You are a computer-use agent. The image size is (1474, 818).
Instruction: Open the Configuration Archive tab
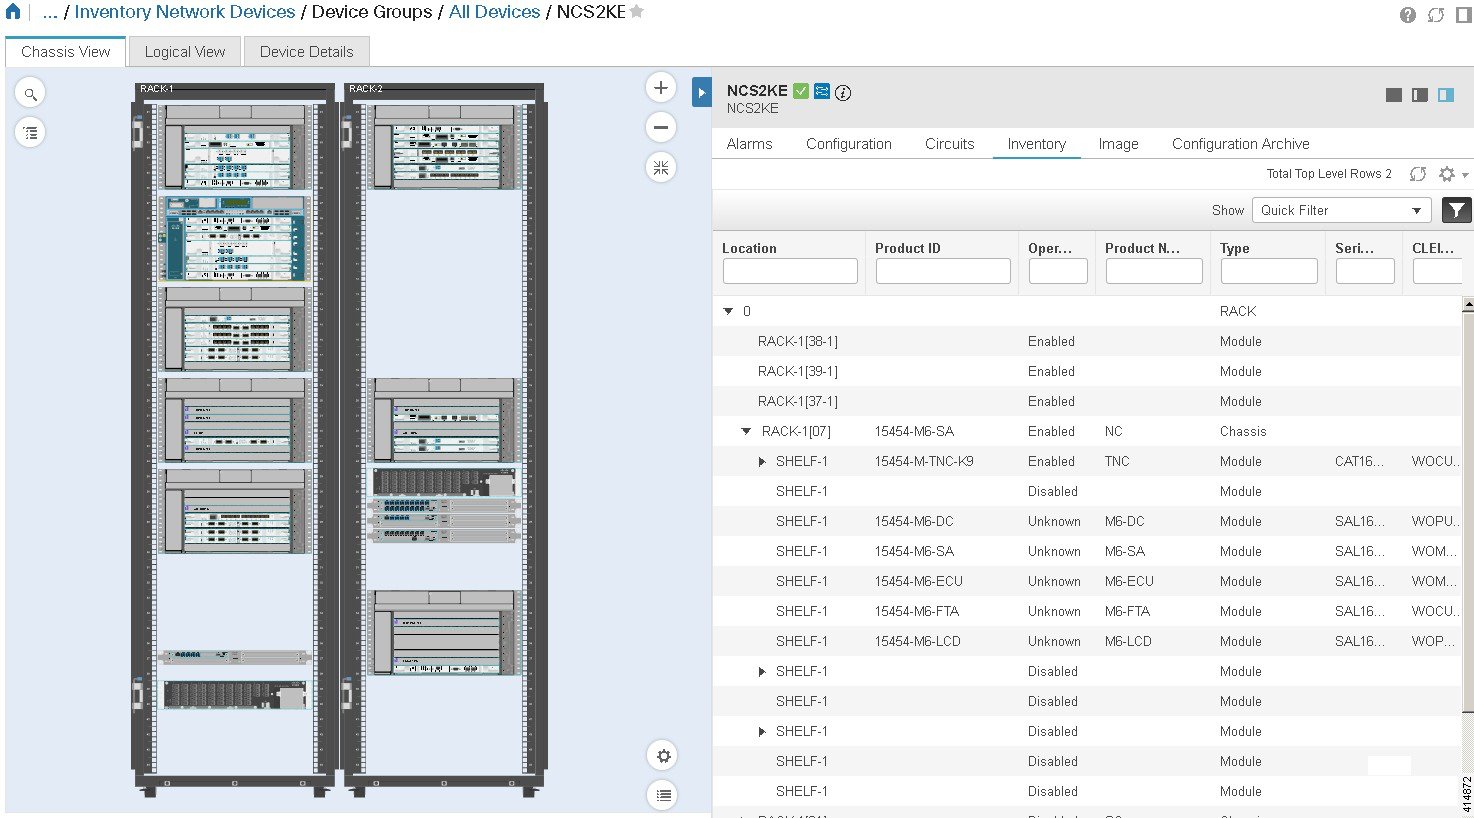coord(1240,144)
